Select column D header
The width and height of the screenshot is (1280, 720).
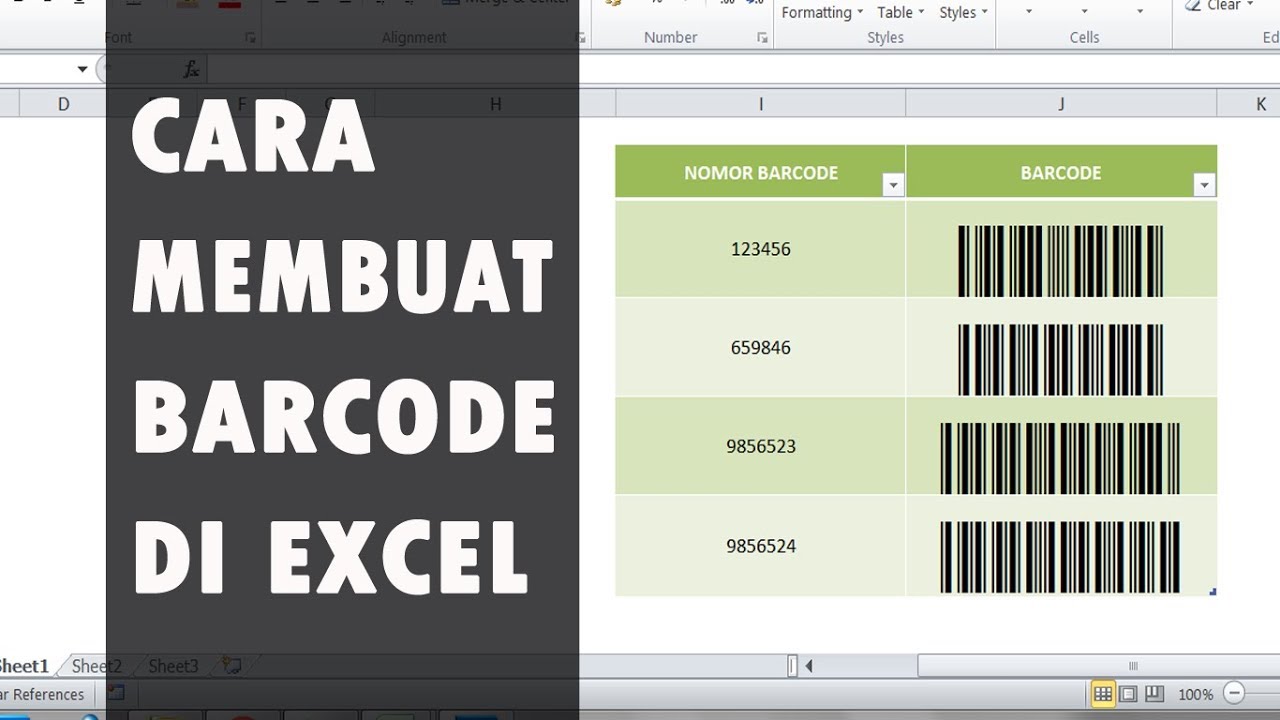pyautogui.click(x=63, y=104)
